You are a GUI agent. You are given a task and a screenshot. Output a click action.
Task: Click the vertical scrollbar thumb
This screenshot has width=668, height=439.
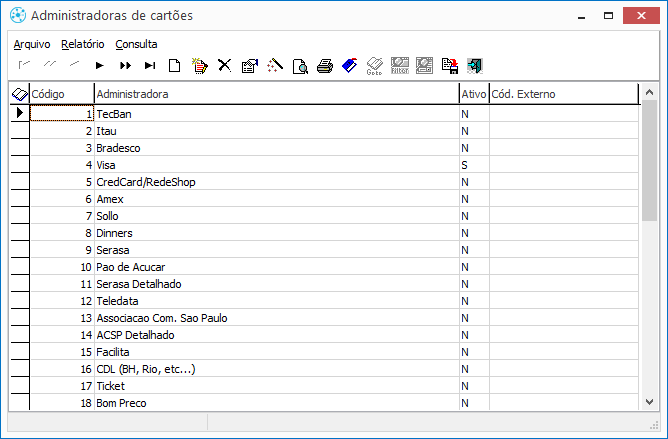coord(649,161)
